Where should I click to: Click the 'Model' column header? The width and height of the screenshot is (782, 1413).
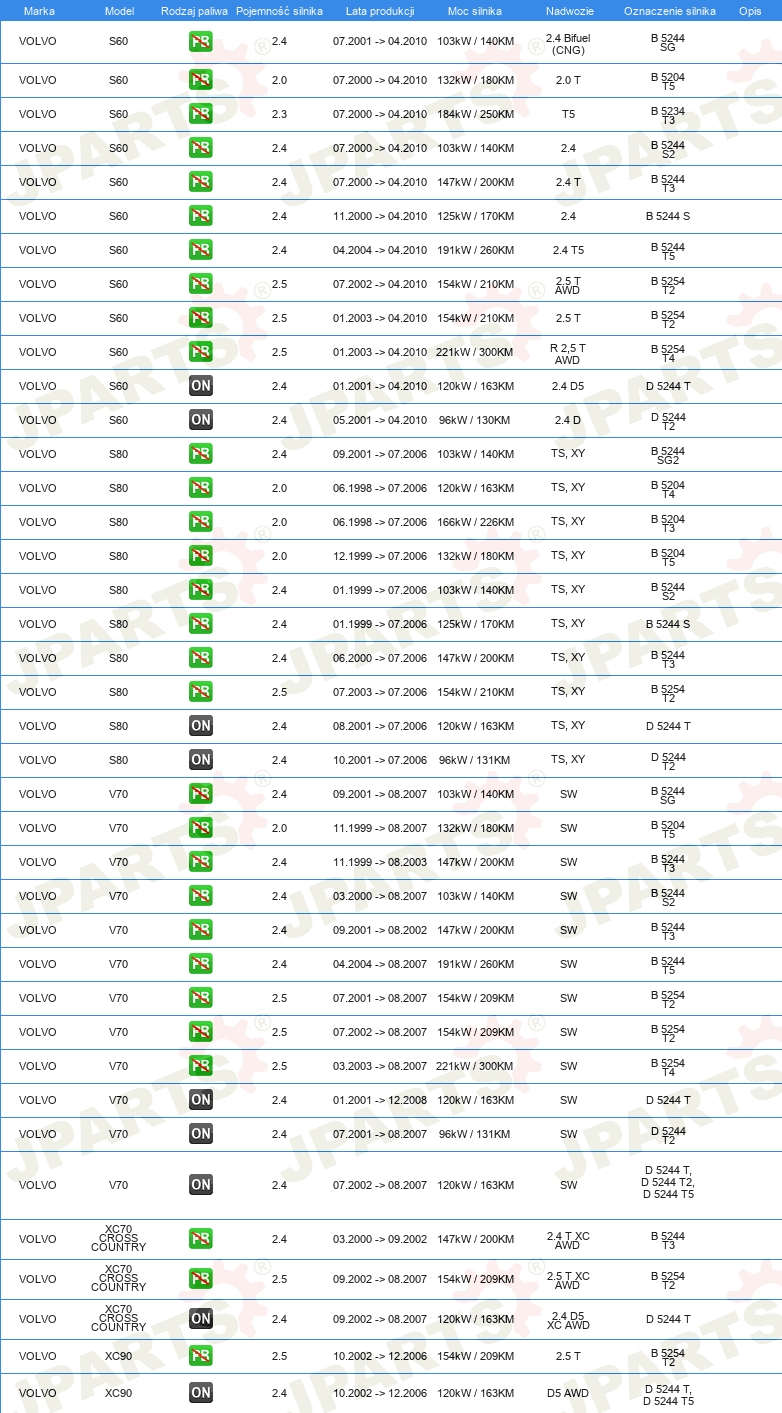coord(119,10)
